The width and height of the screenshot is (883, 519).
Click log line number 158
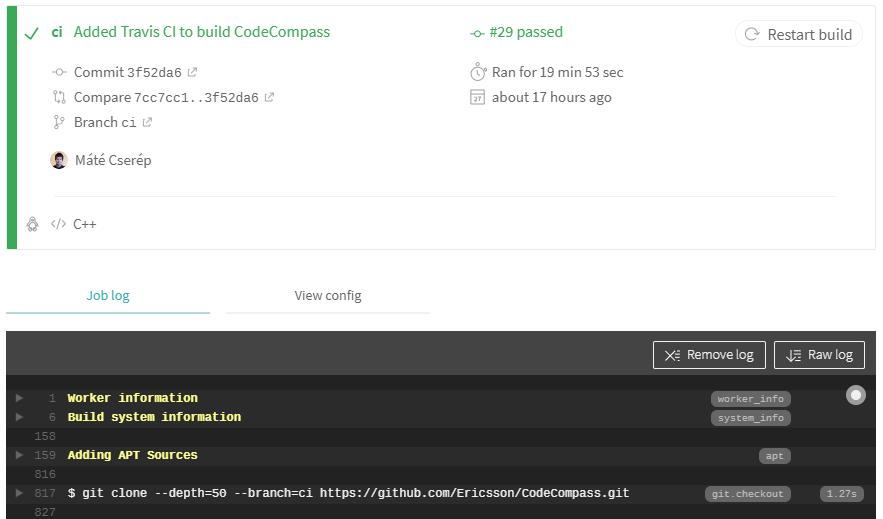(44, 436)
